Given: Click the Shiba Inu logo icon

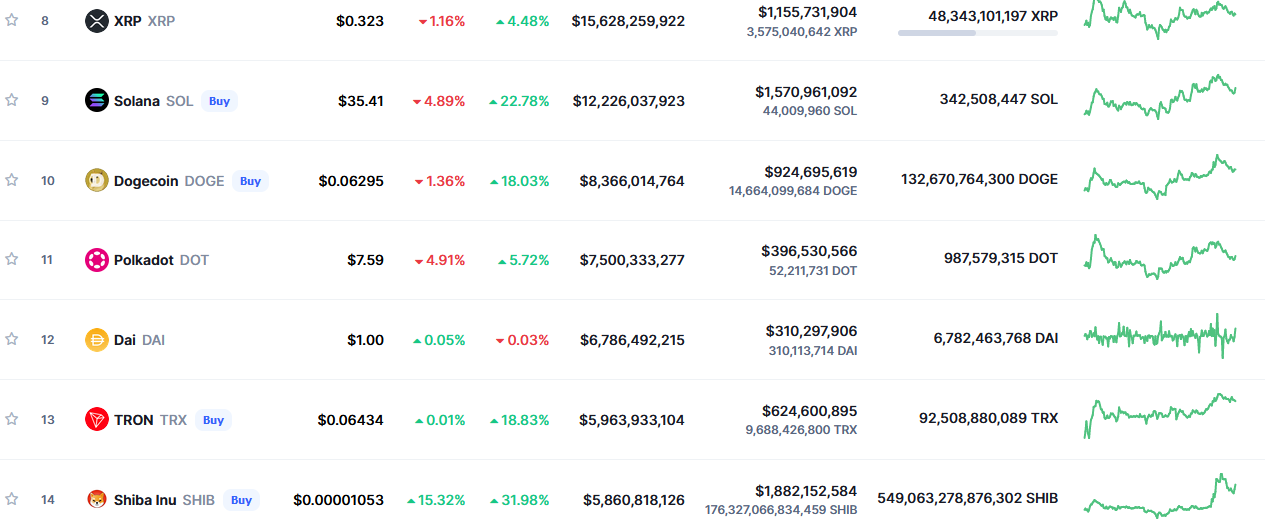Looking at the screenshot, I should [x=97, y=499].
